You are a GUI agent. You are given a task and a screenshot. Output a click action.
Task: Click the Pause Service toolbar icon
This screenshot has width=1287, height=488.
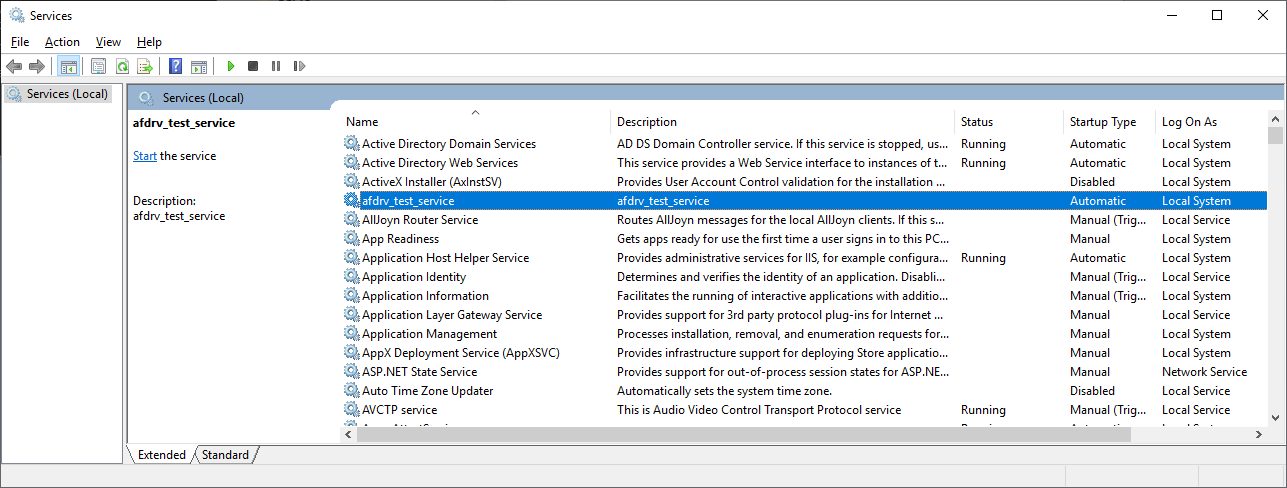276,66
